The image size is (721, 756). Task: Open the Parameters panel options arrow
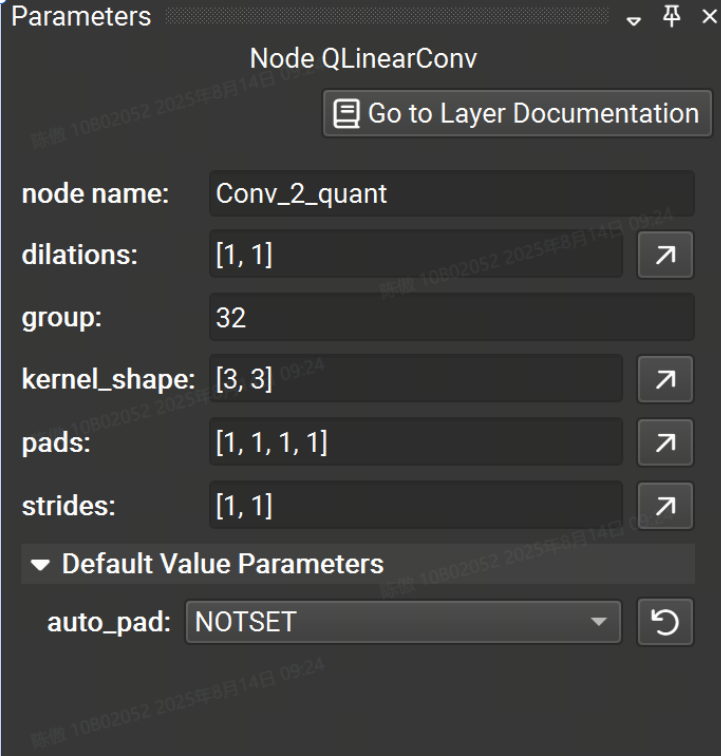tap(634, 19)
